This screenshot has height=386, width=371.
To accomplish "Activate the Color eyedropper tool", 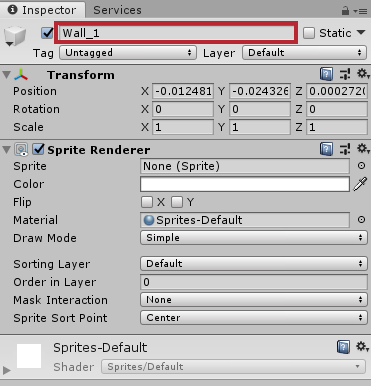I will point(360,184).
